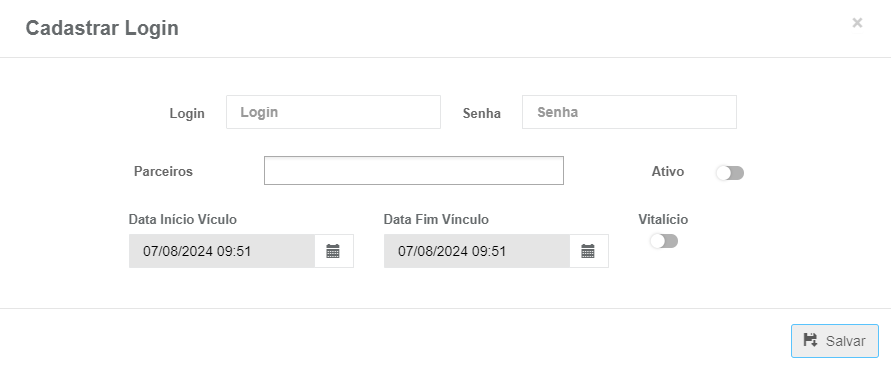Open calendar picker for Data Início Vículo
Image resolution: width=891 pixels, height=370 pixels.
click(334, 251)
